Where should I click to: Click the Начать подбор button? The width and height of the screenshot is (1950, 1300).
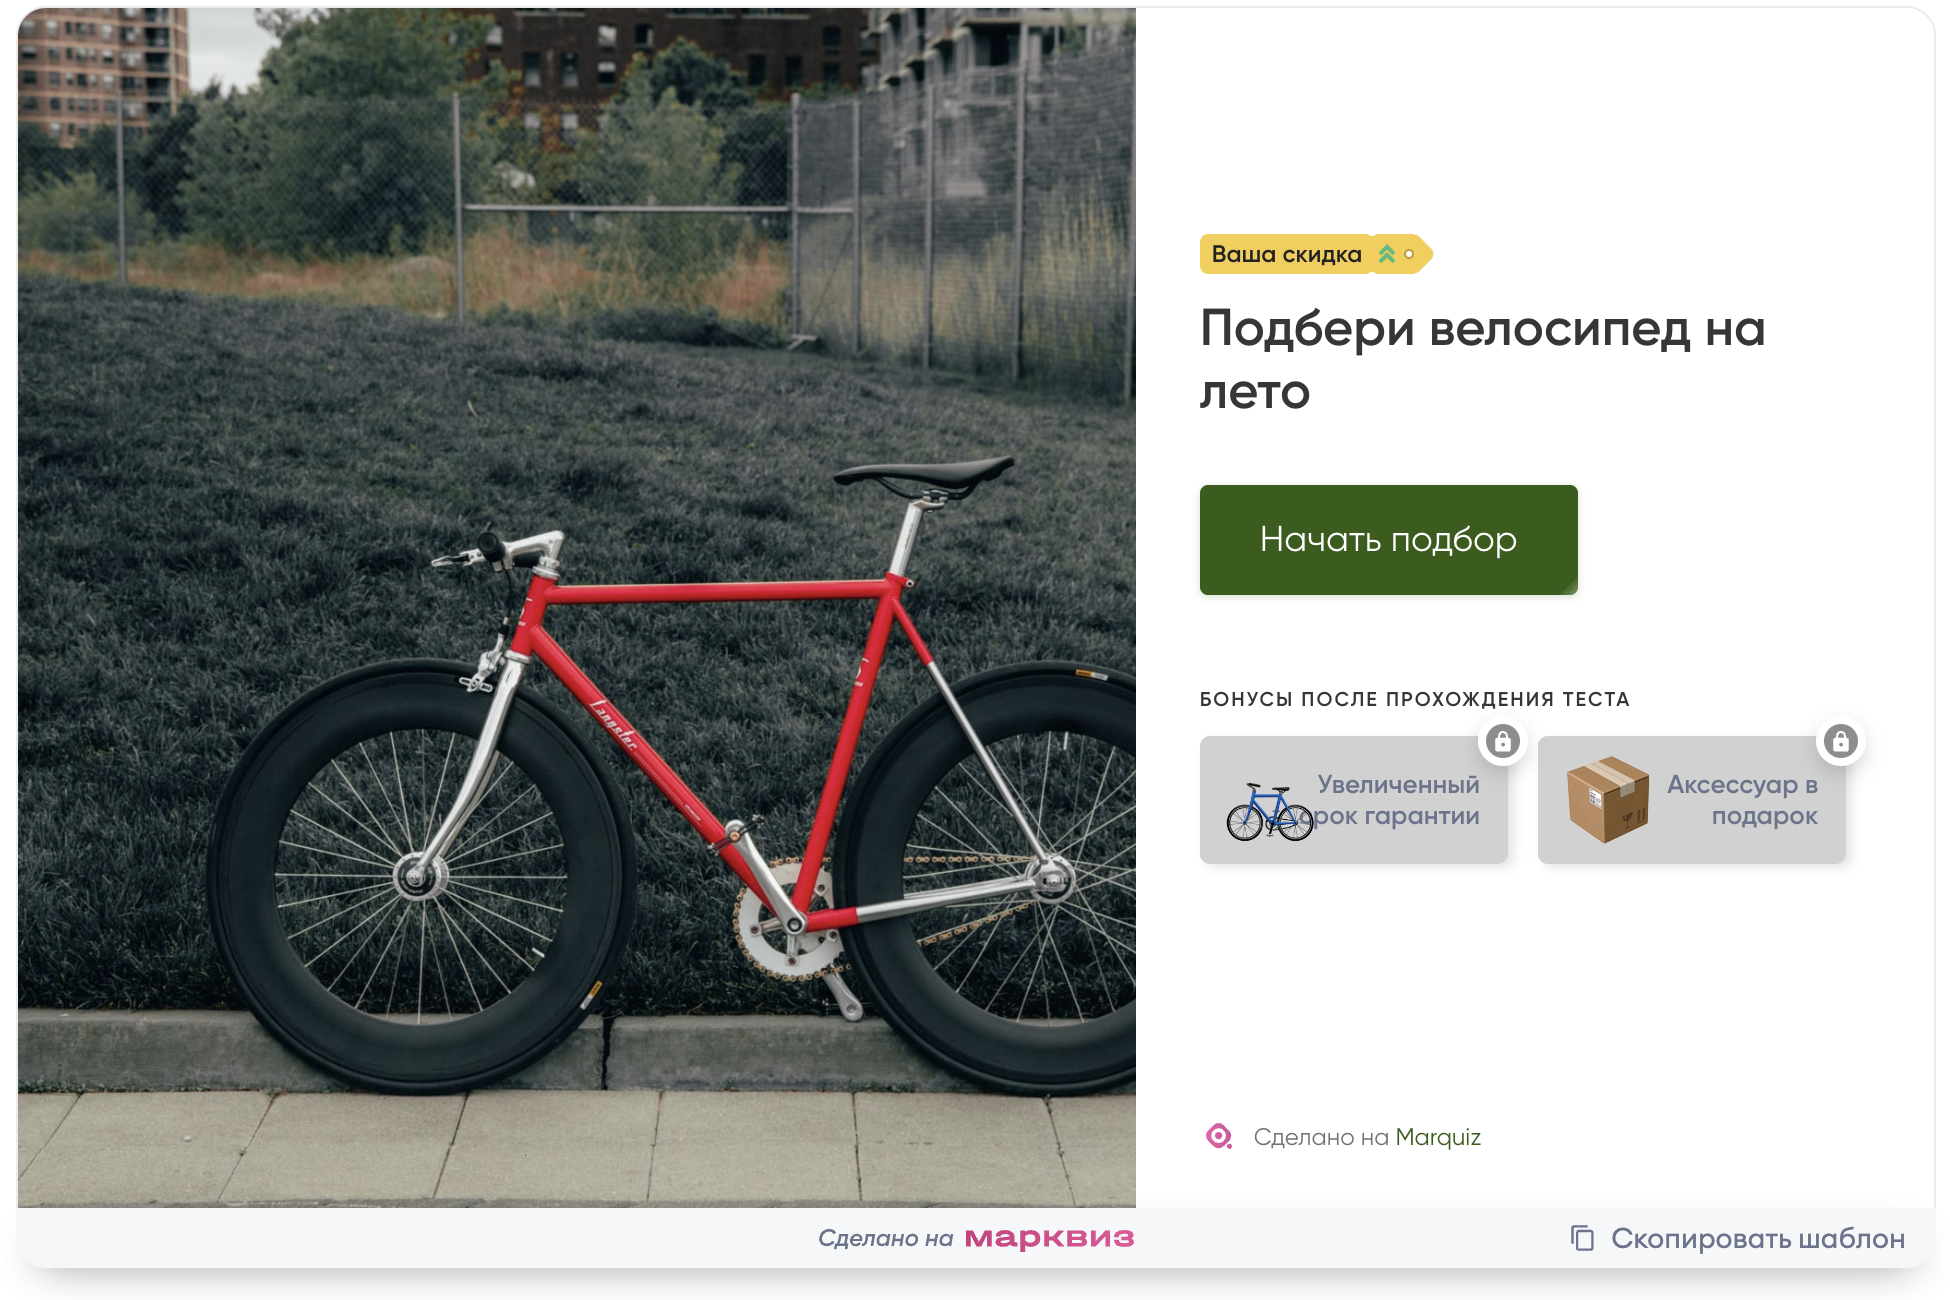pos(1388,540)
